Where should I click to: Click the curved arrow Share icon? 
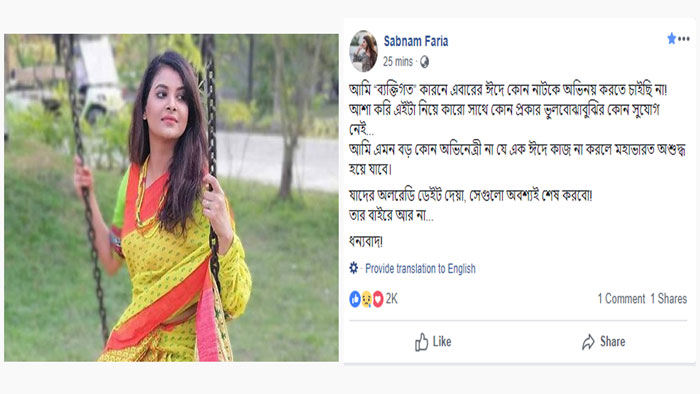588,342
